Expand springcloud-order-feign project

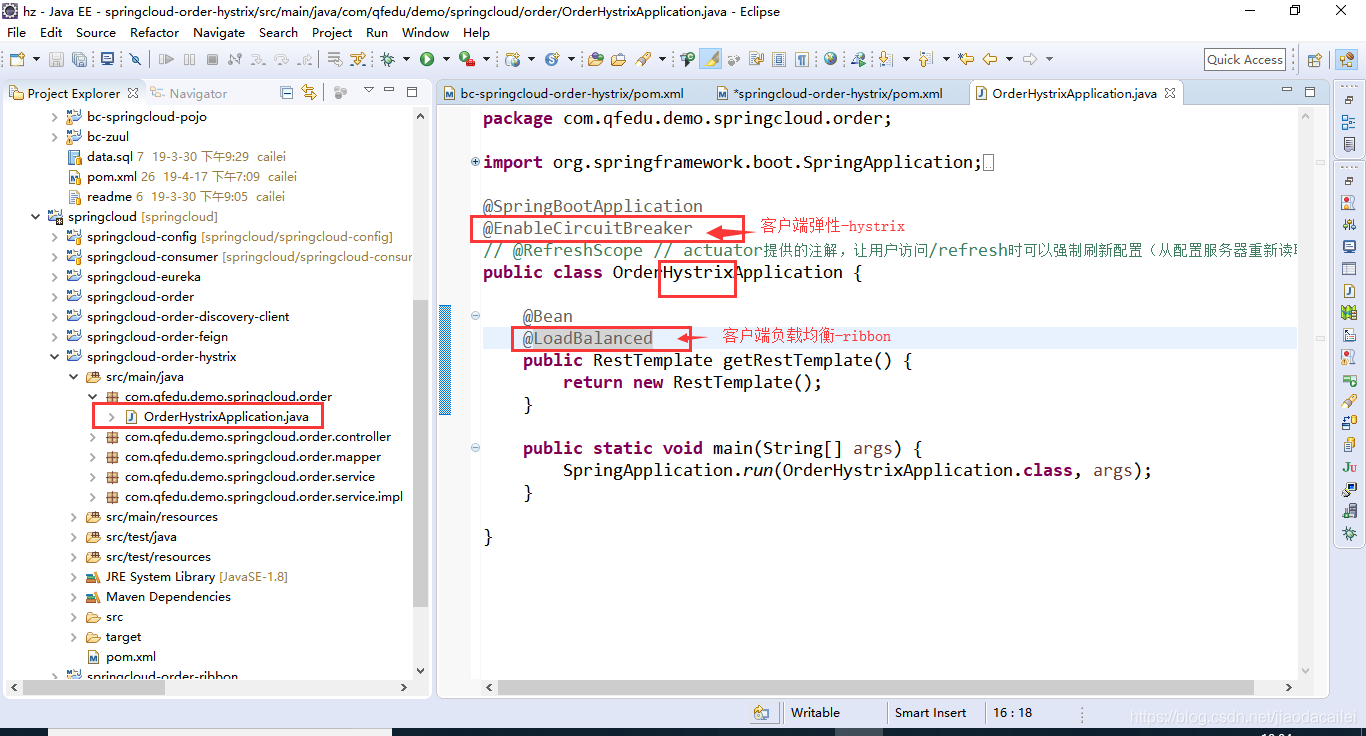tap(55, 337)
